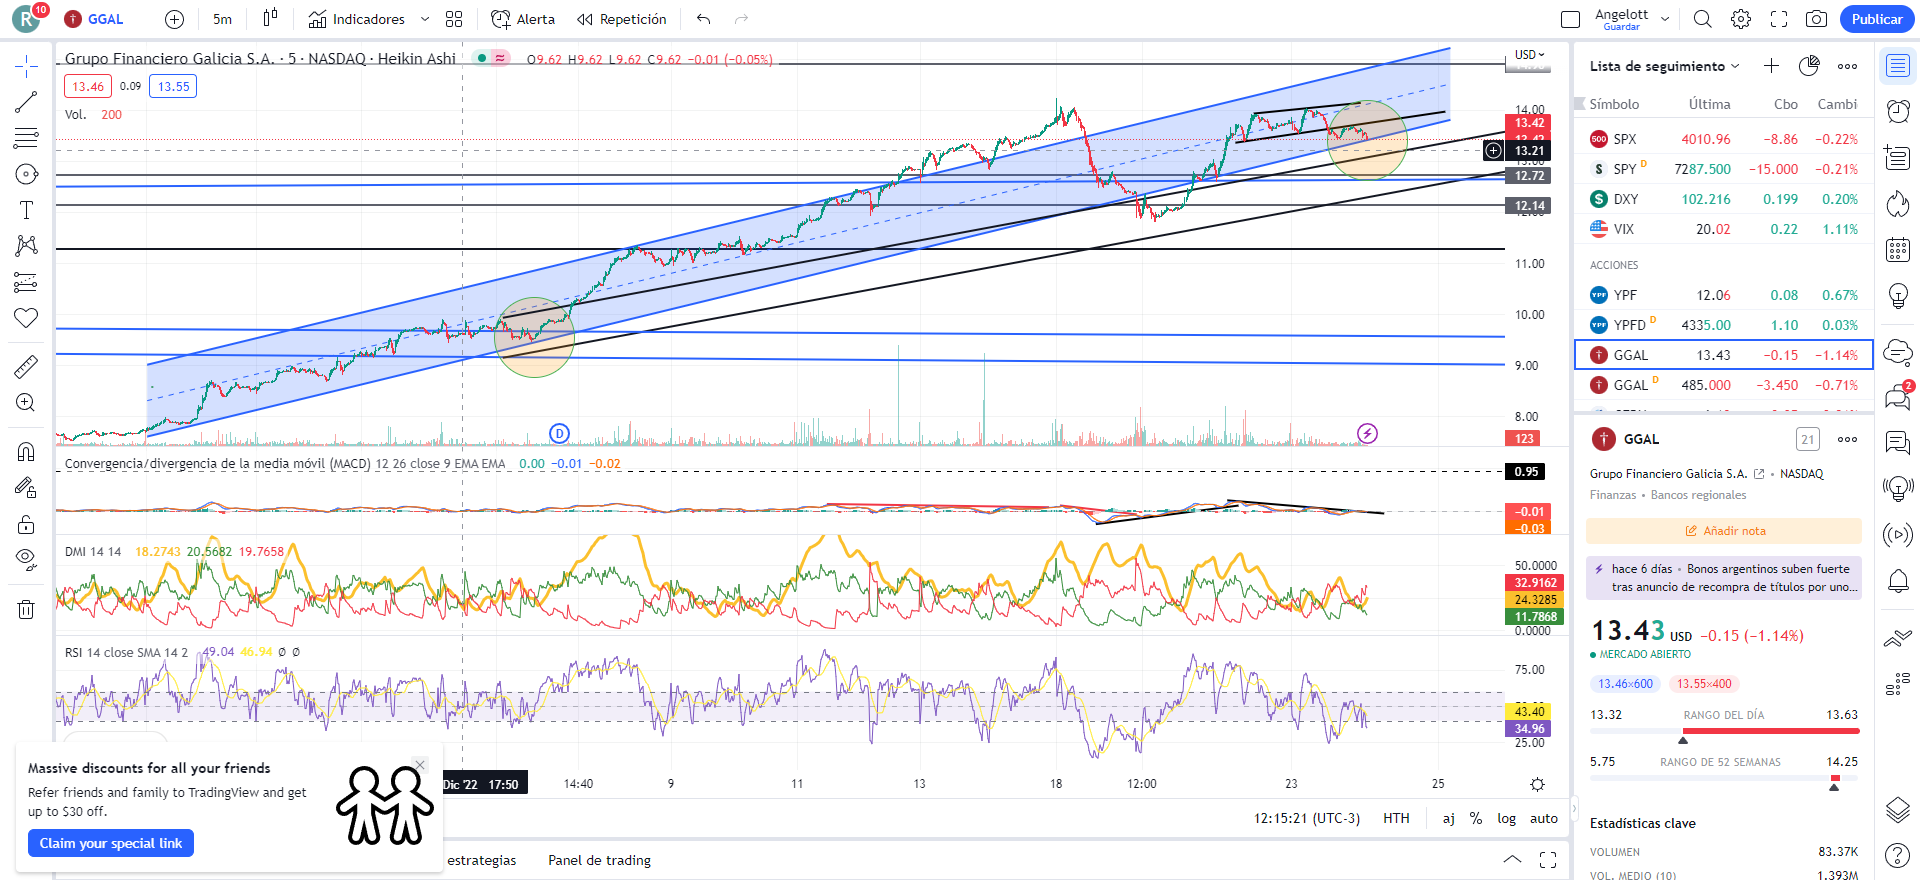Open the Fibonacci retracement tools

[26, 138]
